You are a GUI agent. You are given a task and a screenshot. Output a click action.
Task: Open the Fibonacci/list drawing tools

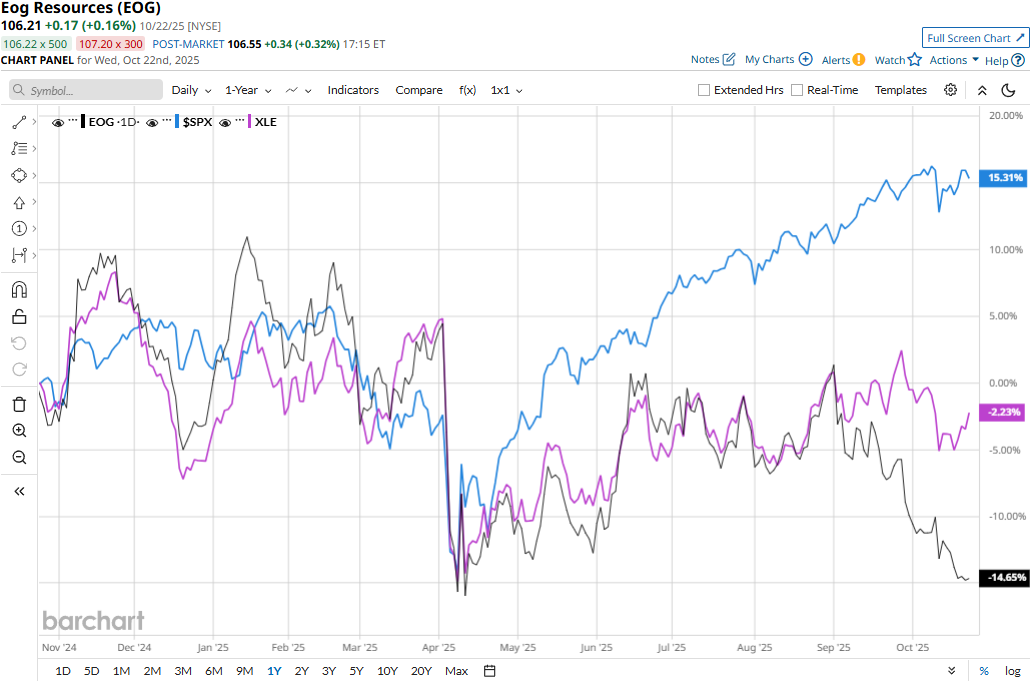[19, 149]
